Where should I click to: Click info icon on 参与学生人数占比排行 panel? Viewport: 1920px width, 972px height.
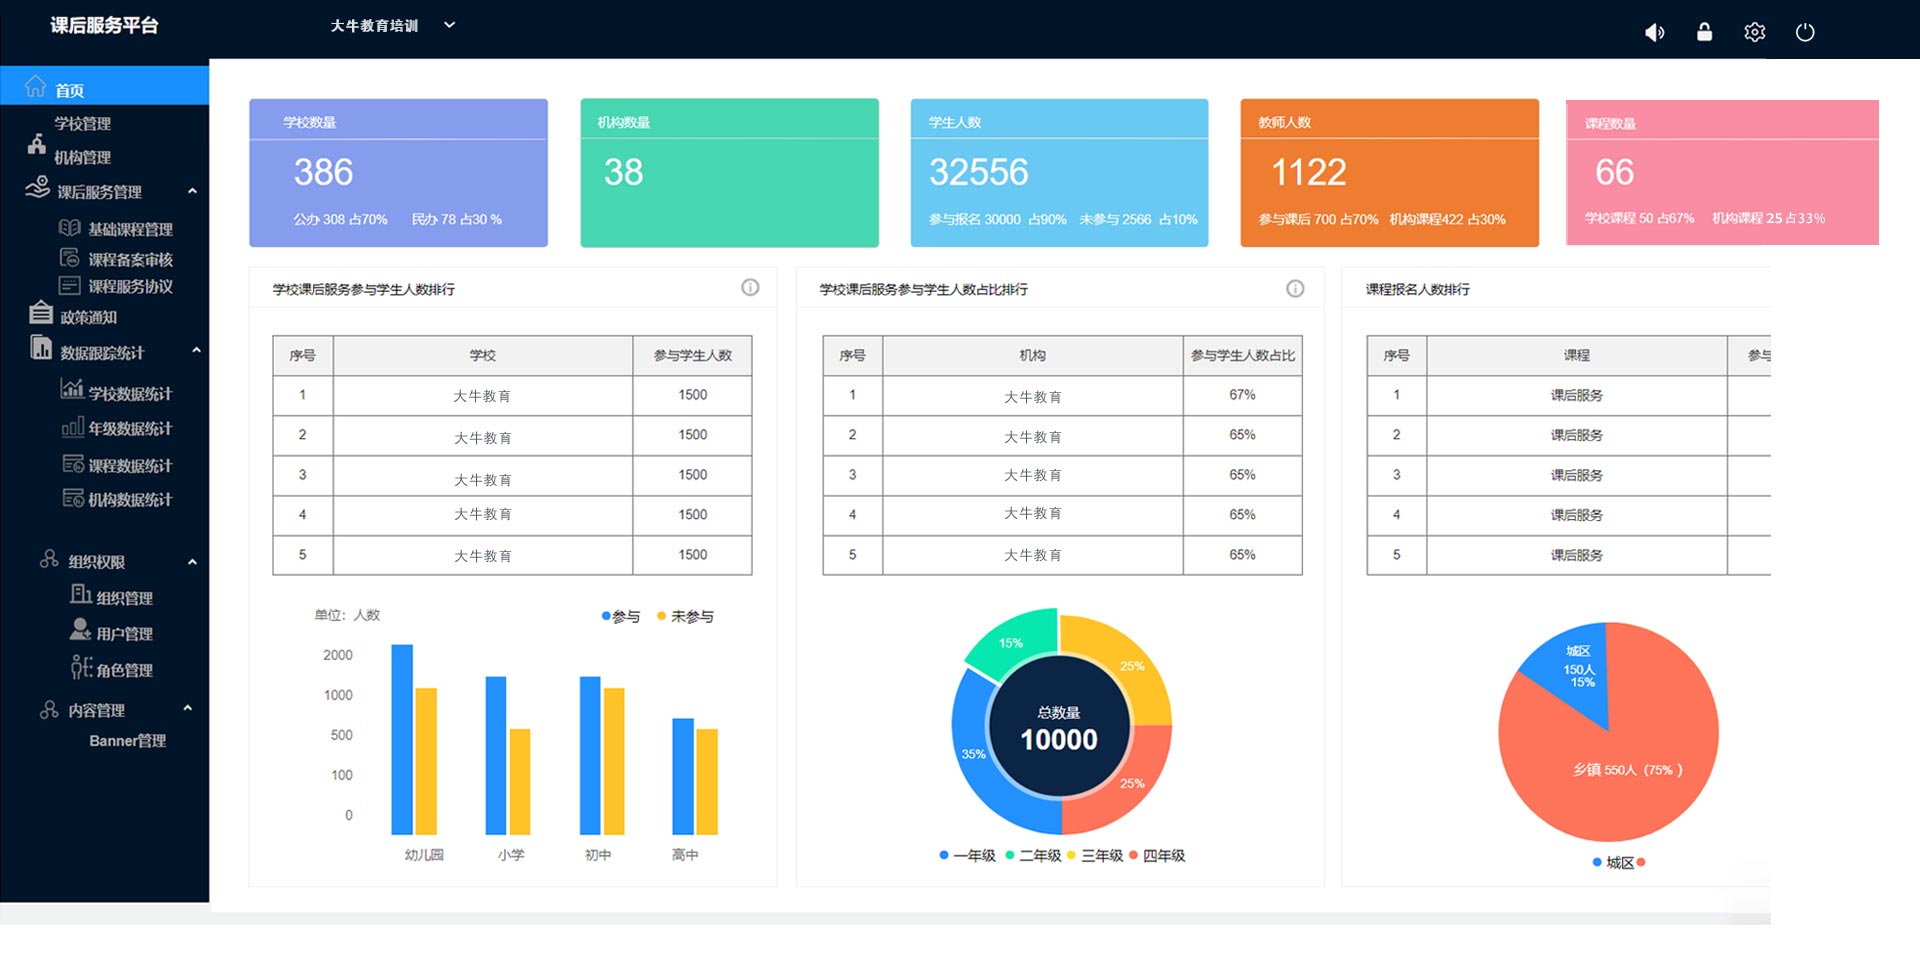[1295, 289]
